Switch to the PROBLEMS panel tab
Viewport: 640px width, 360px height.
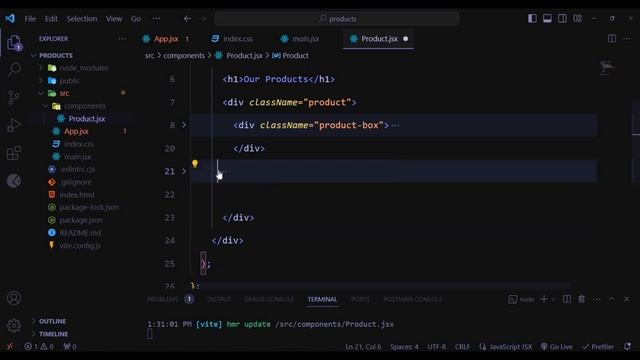(x=163, y=299)
